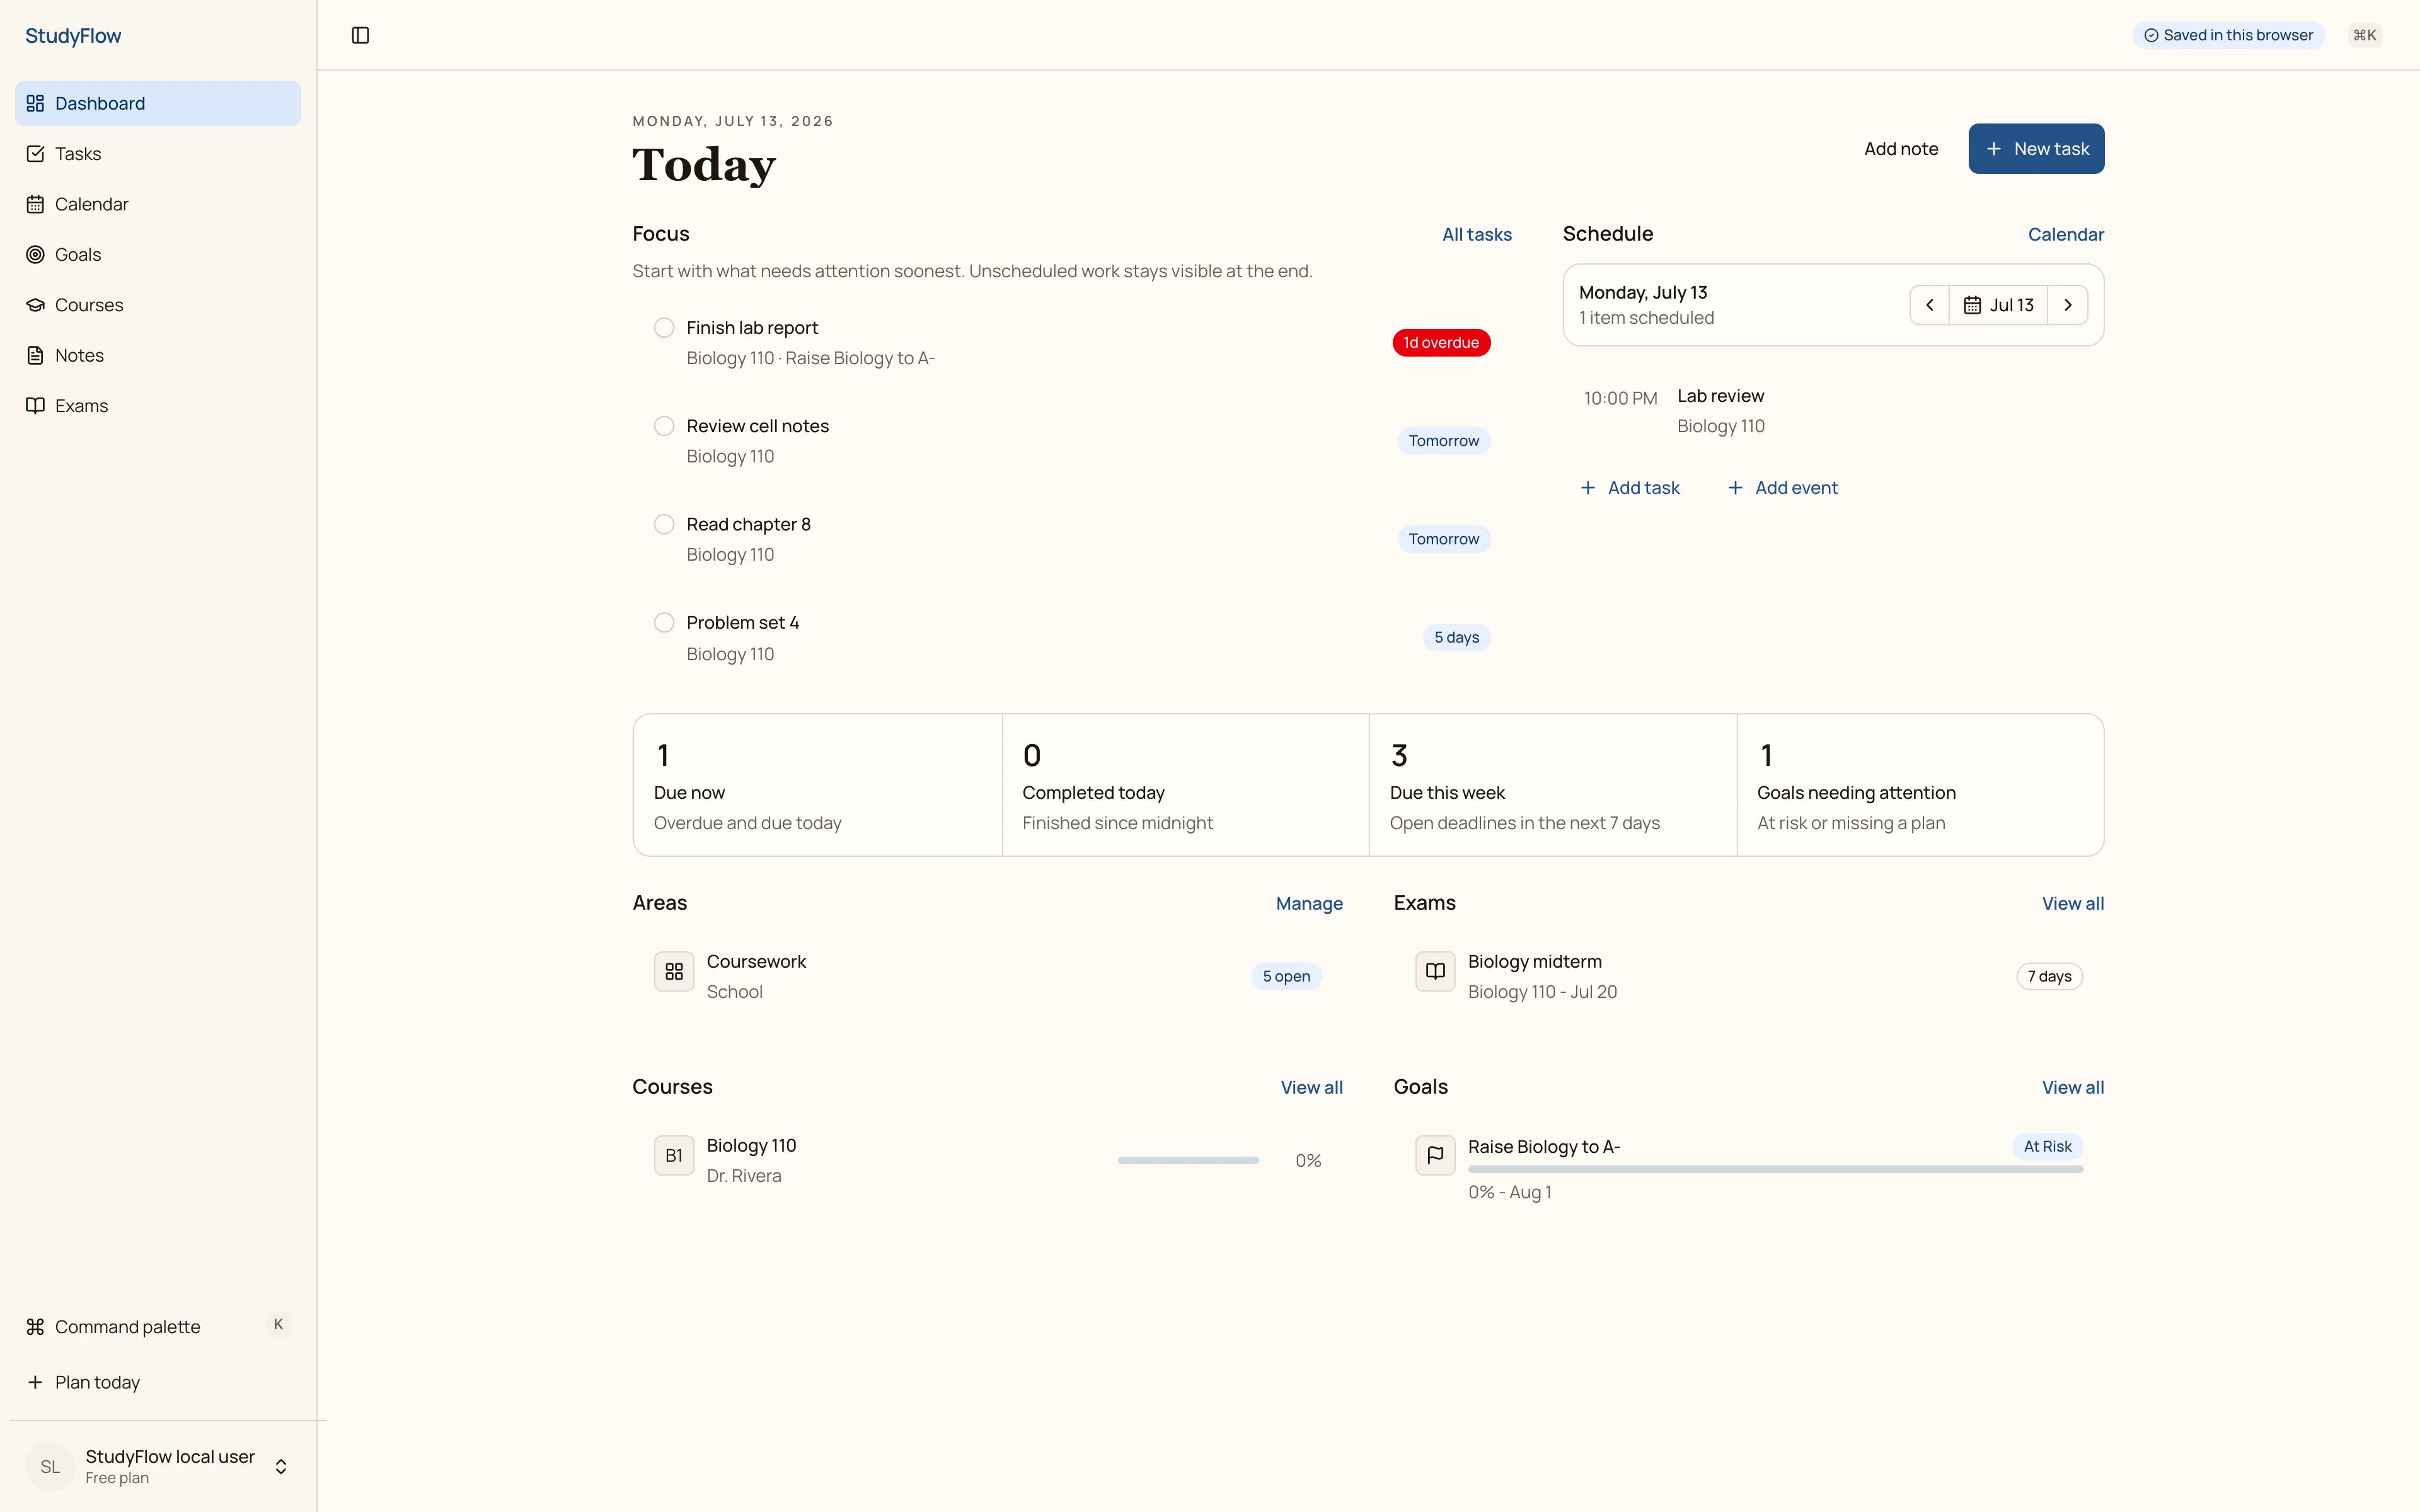Click the B1 course badge
2420x1512 pixels.
674,1155
